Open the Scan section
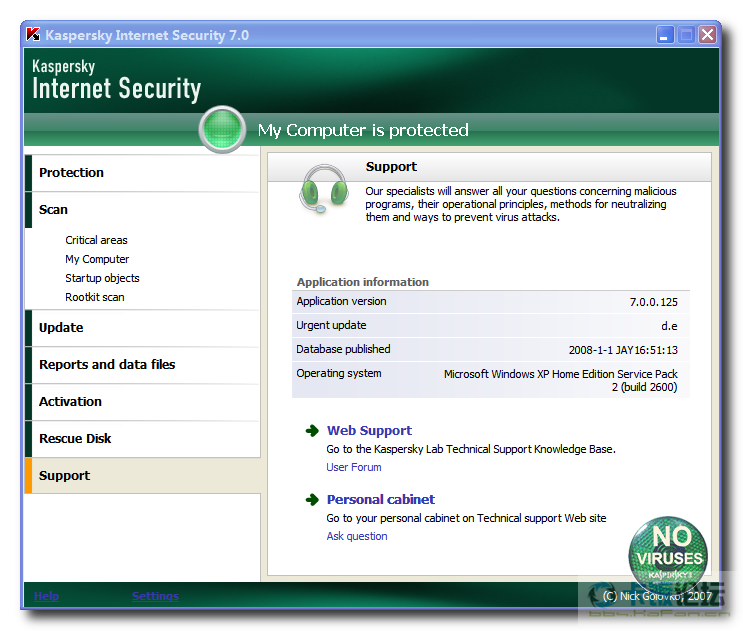The width and height of the screenshot is (743, 631). [142, 210]
